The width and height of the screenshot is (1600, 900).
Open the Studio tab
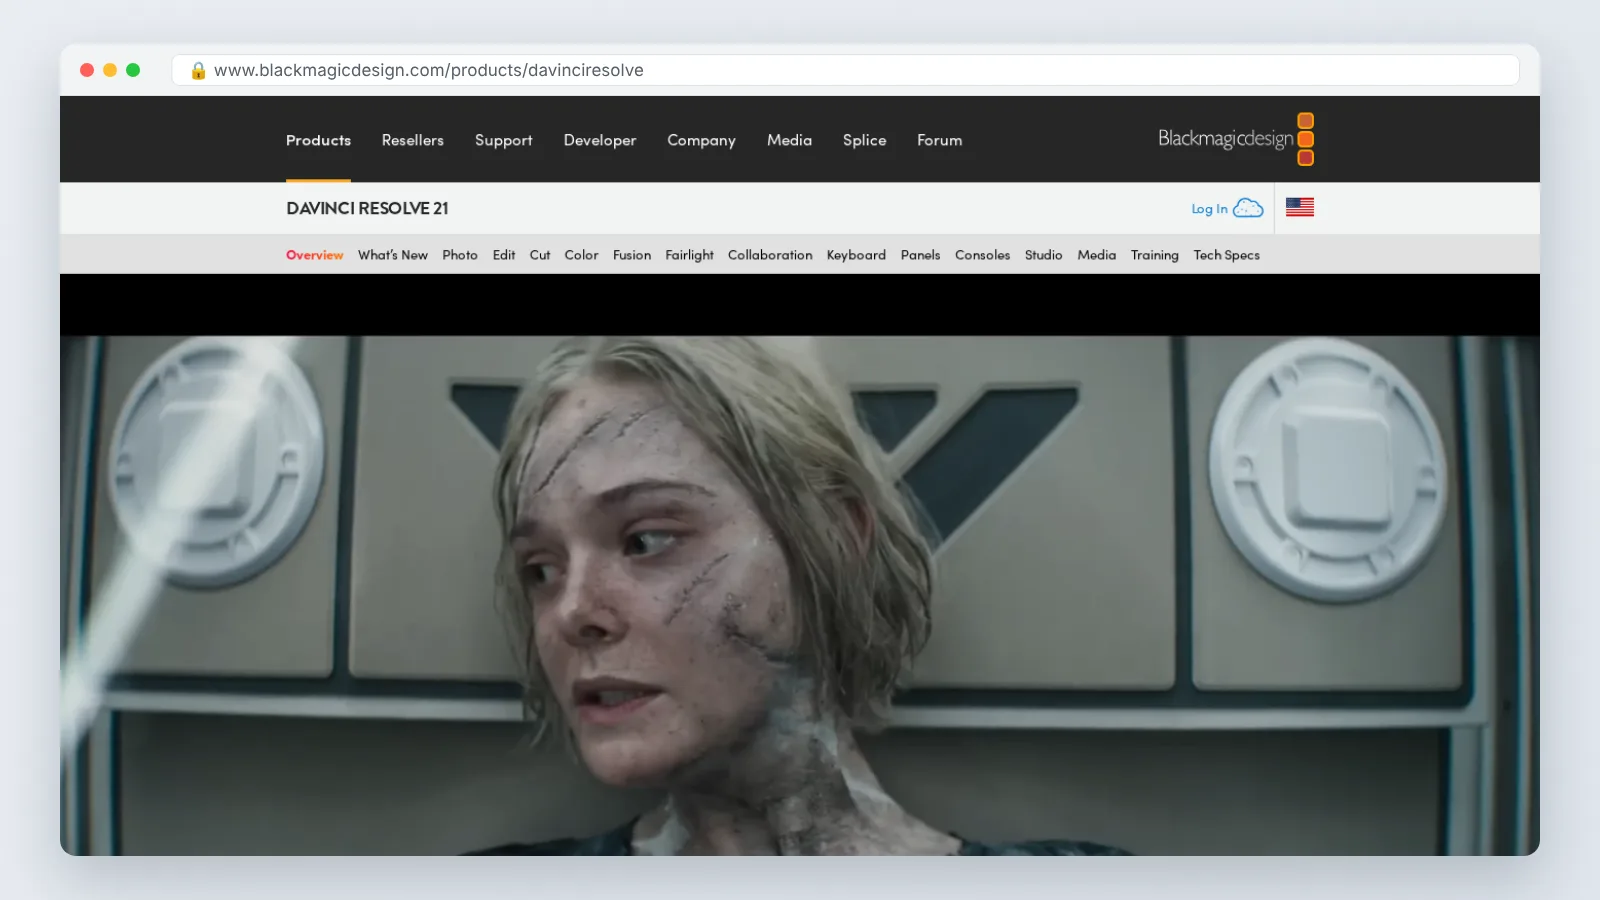[1044, 255]
